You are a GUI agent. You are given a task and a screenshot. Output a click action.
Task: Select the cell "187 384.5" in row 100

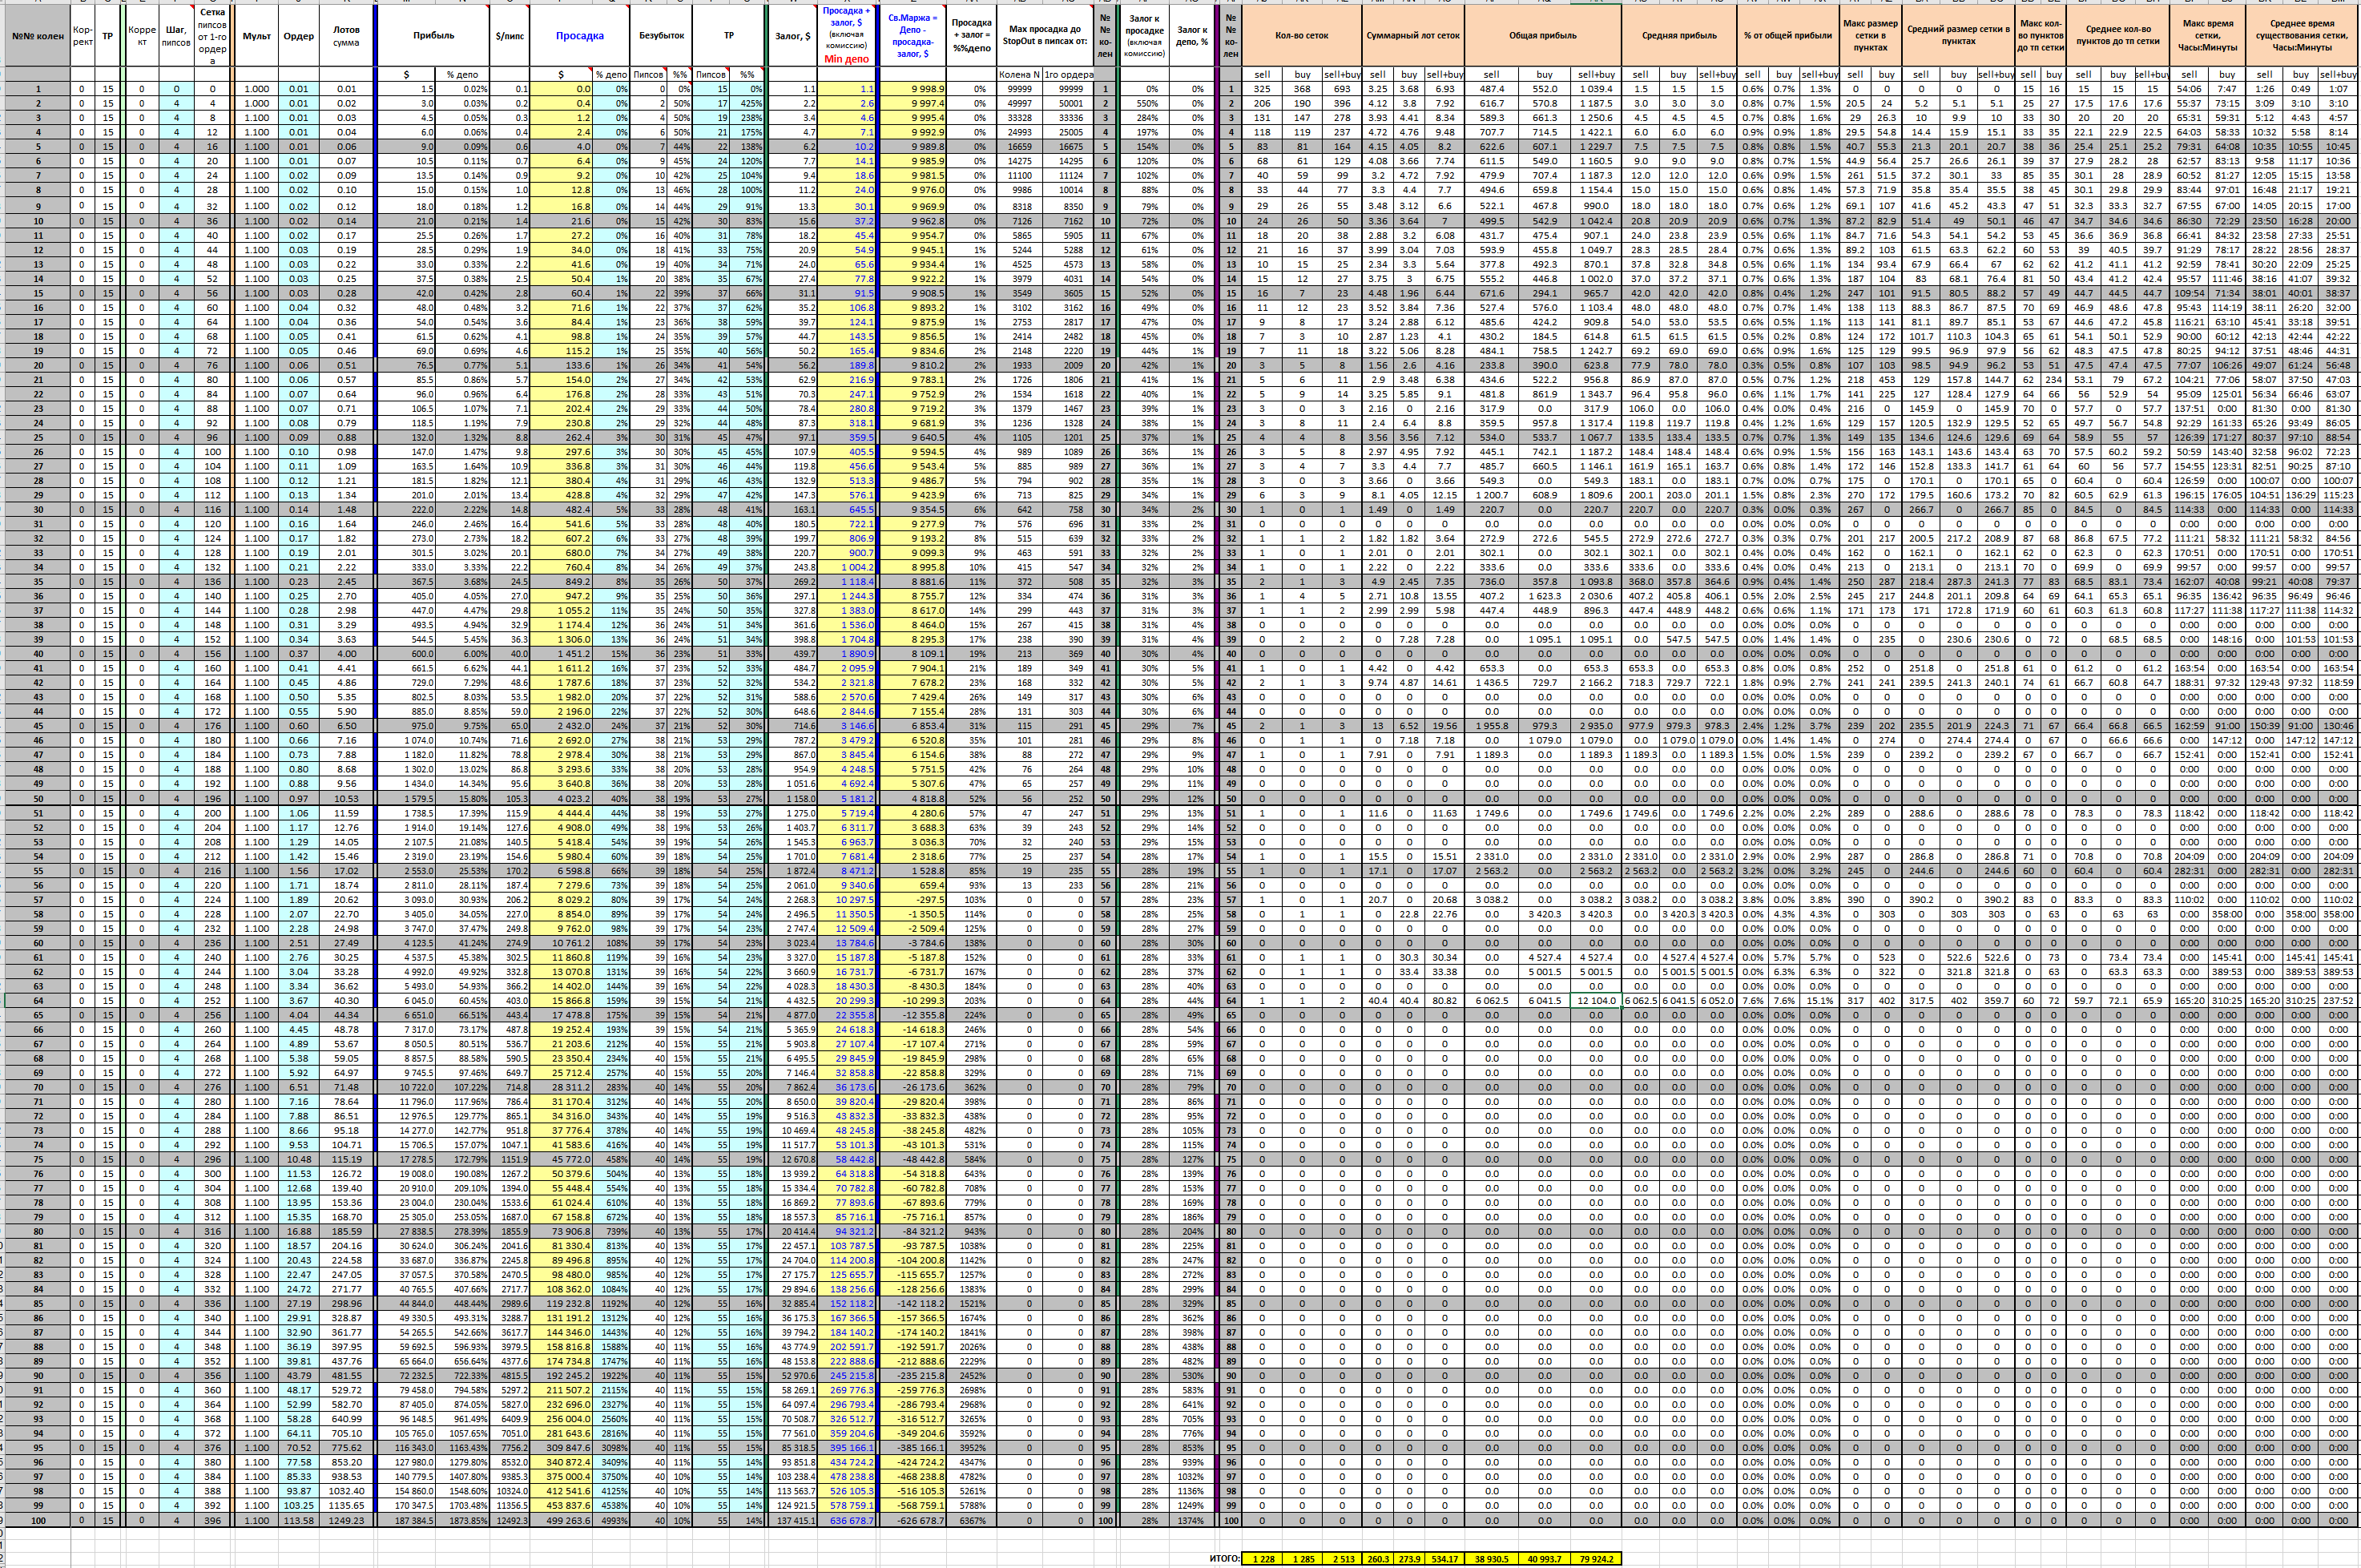pos(407,1520)
